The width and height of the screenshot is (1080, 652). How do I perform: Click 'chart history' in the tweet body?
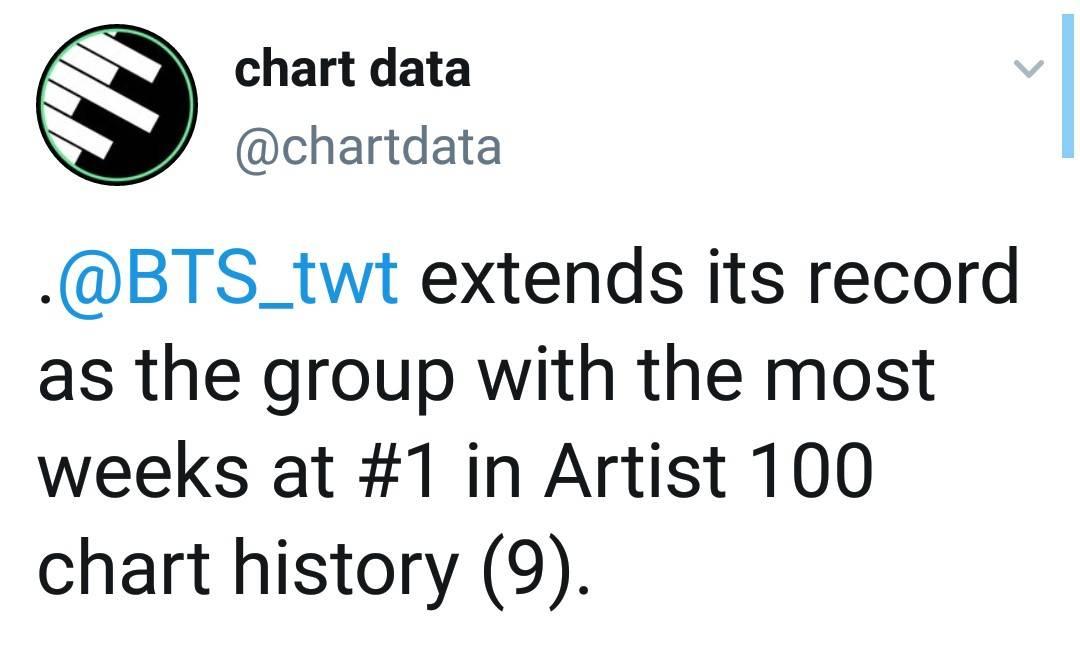click(248, 571)
